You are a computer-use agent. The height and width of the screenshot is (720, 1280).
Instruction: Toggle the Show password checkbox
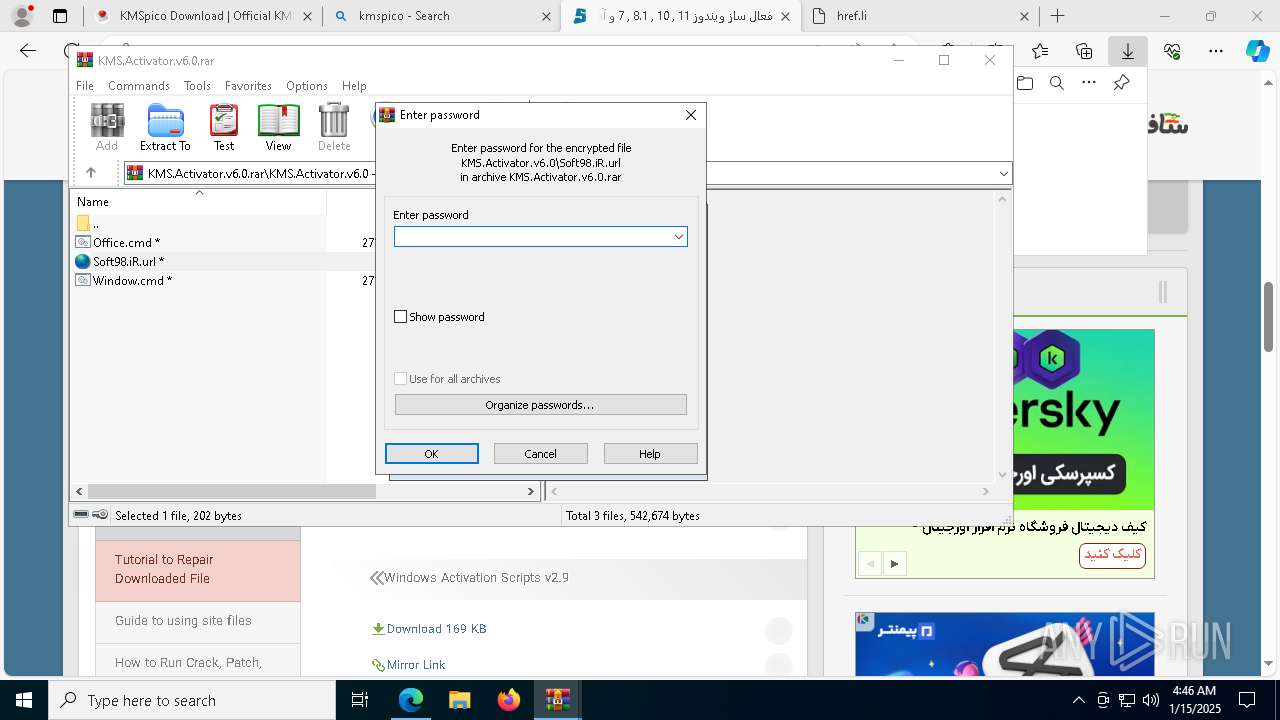click(401, 317)
